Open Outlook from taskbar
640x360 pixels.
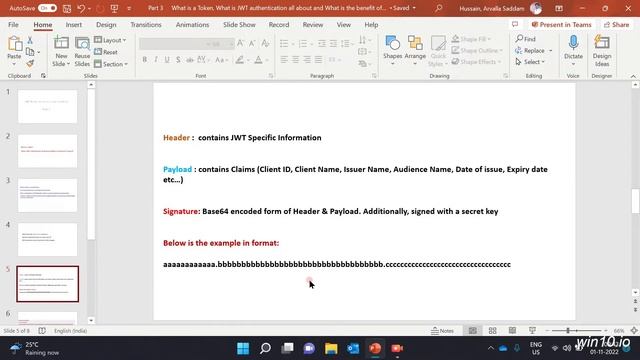point(353,348)
